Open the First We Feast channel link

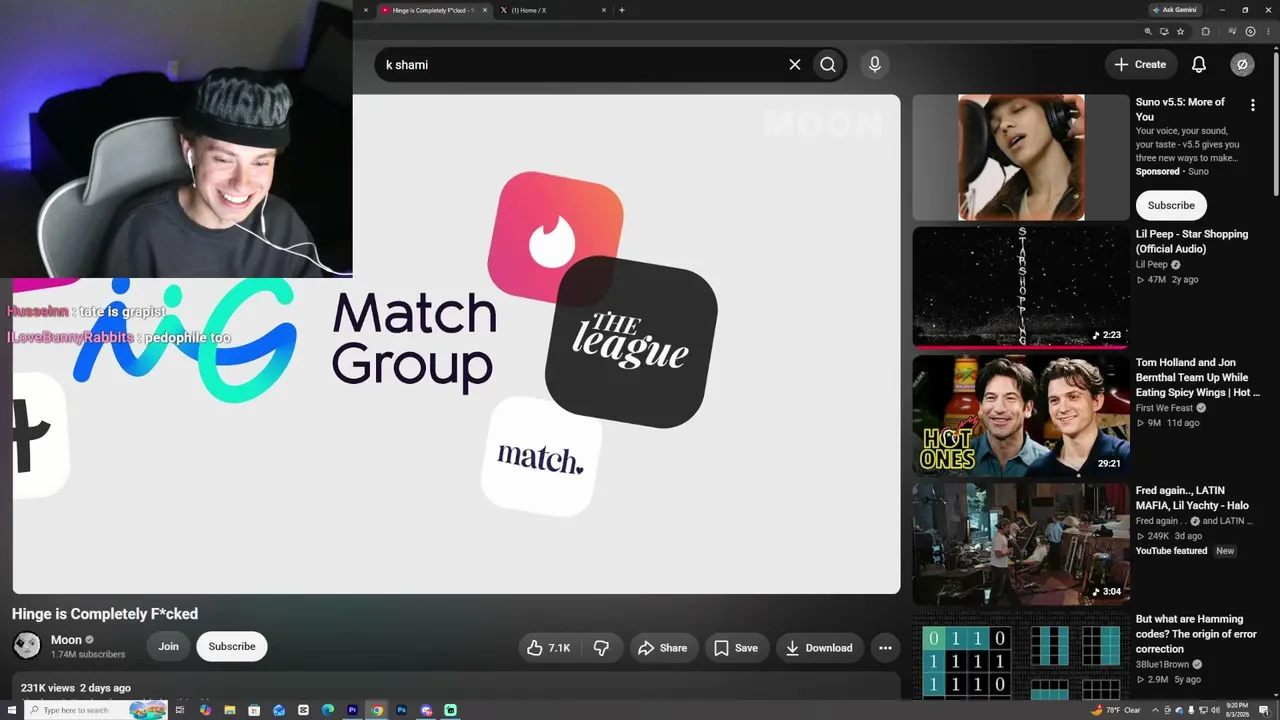pyautogui.click(x=1165, y=408)
